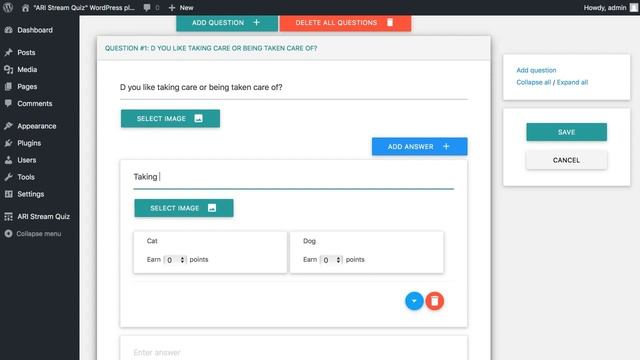
Task: Click the empty 'Enter answer' field
Action: (293, 352)
